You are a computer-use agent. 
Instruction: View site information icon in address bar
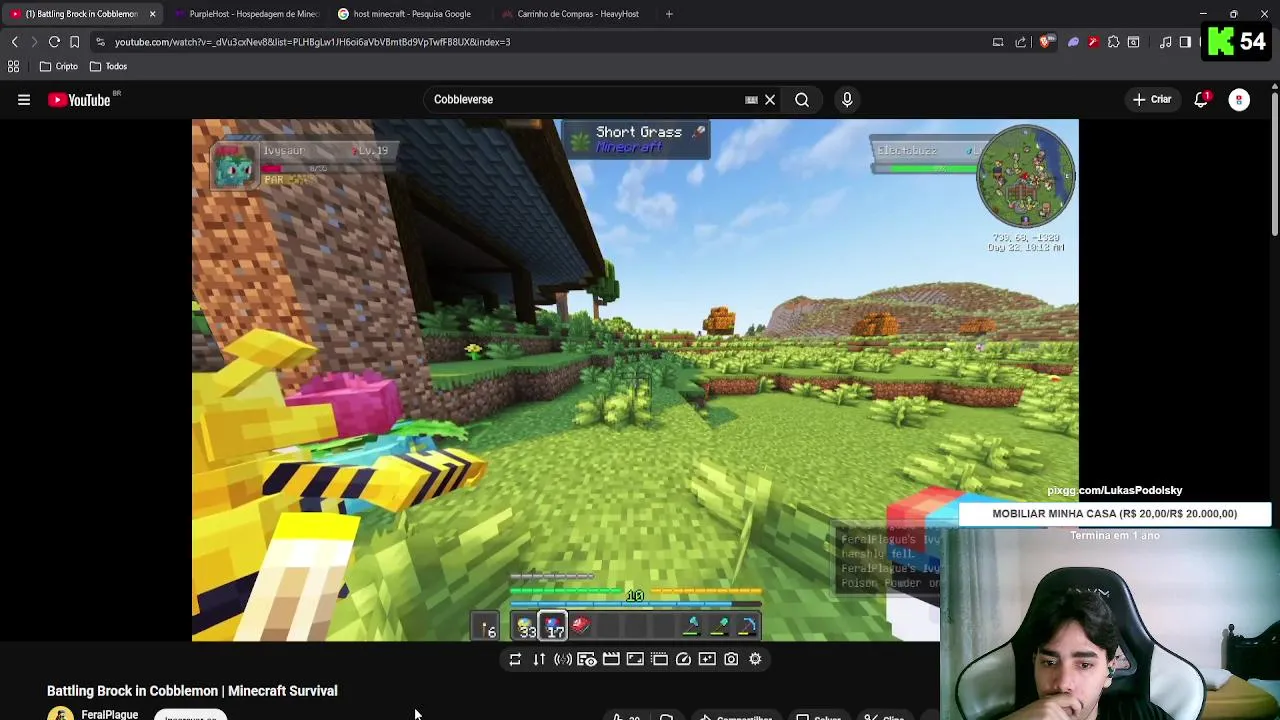tap(100, 42)
